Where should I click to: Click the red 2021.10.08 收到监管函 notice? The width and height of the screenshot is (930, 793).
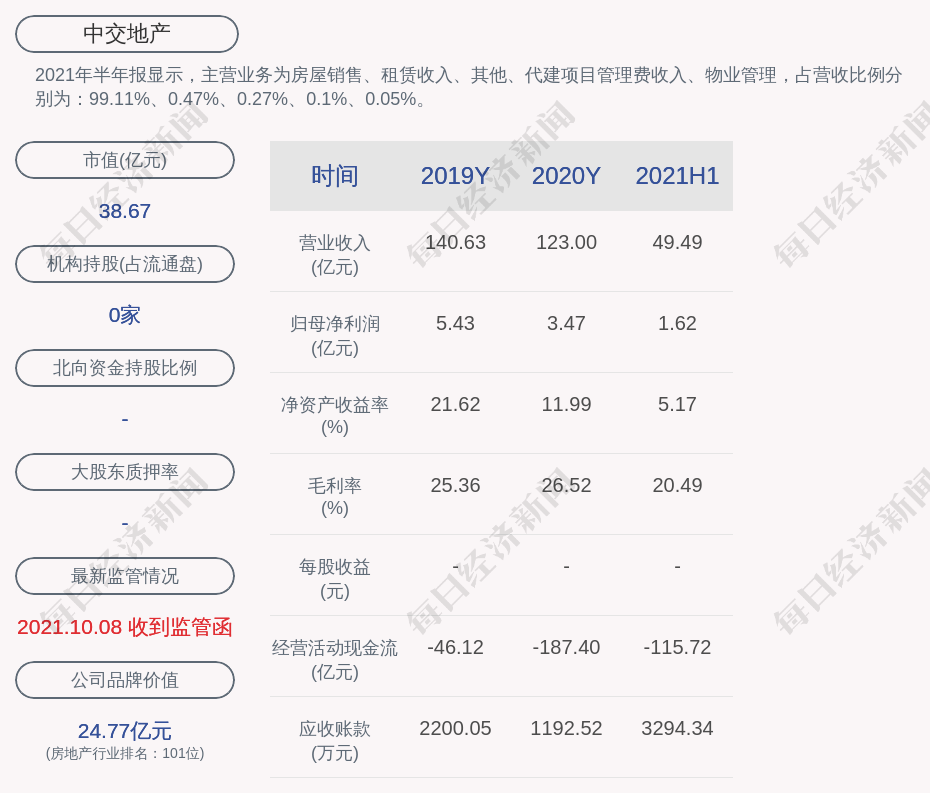(x=125, y=627)
